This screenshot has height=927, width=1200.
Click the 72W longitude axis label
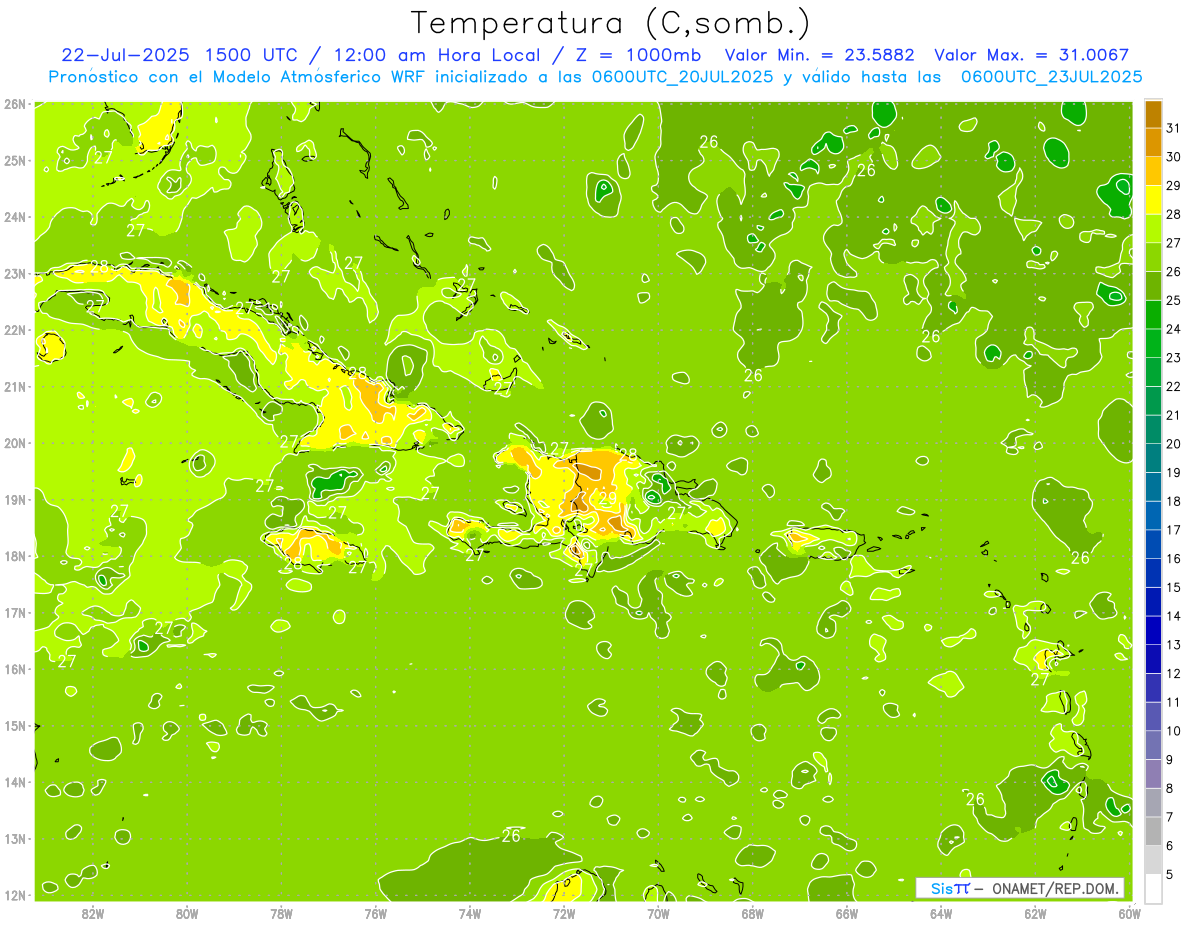pos(564,912)
